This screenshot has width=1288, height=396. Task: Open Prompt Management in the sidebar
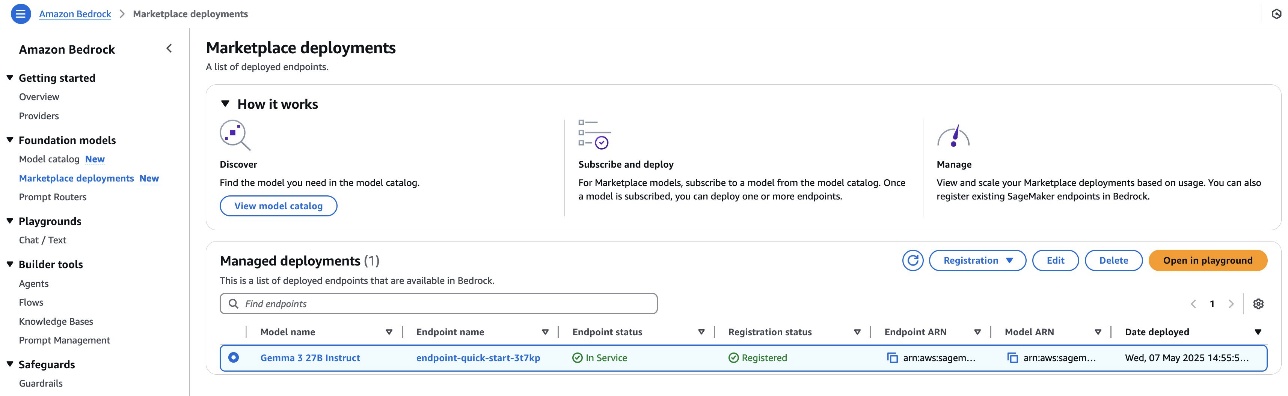click(65, 340)
